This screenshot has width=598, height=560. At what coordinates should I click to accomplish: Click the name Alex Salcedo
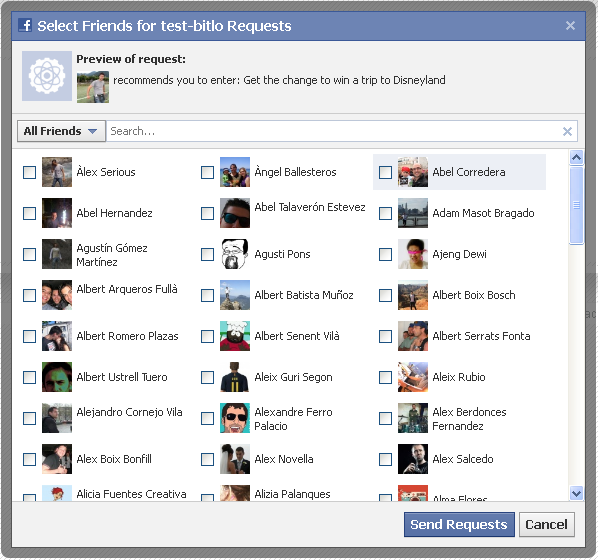point(463,459)
